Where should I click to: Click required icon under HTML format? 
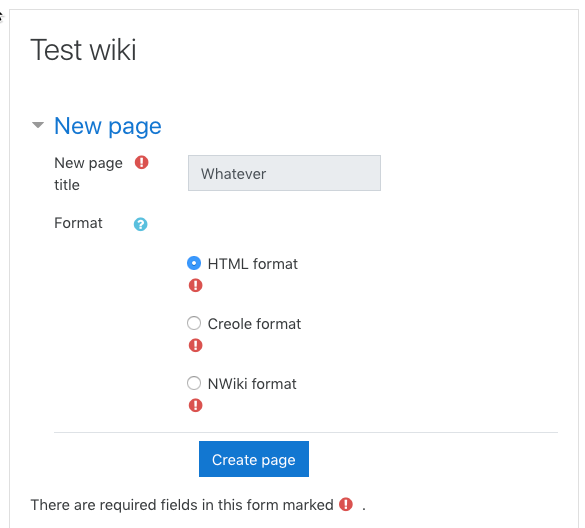coord(195,285)
